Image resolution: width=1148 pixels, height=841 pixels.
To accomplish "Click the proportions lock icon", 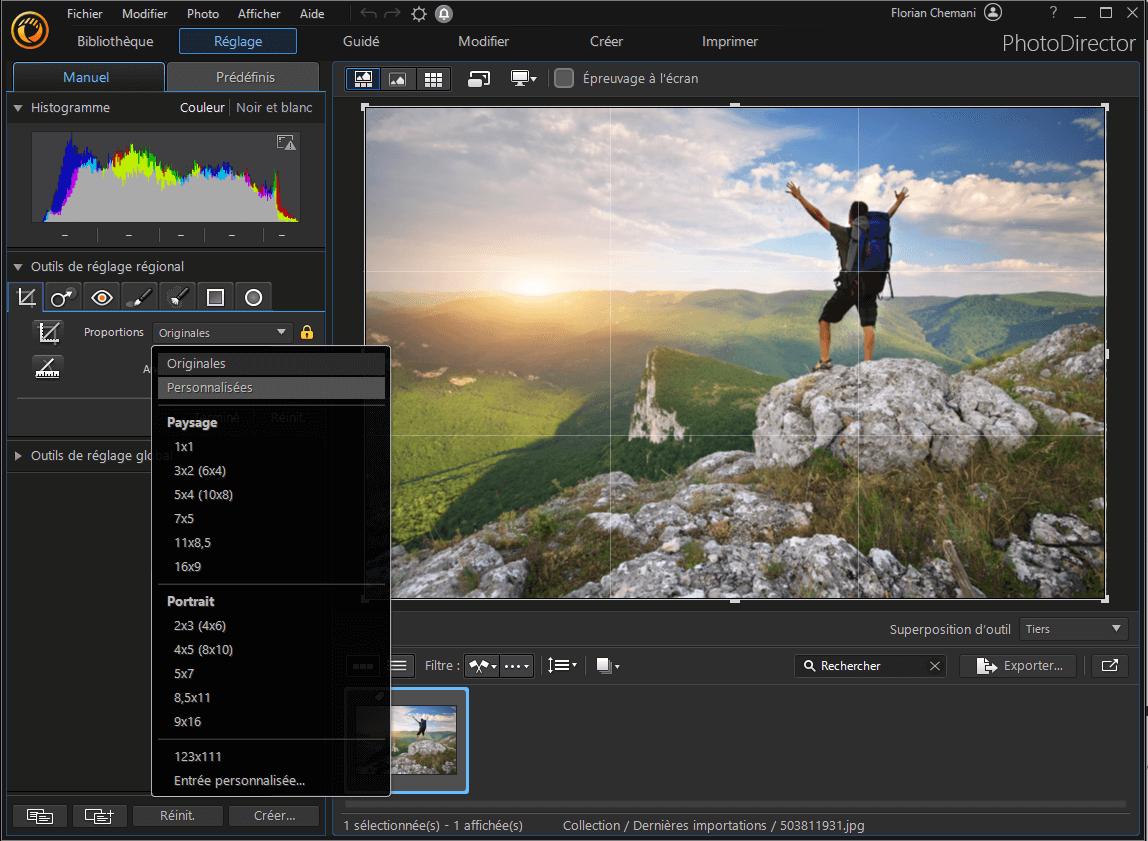I will [x=307, y=332].
